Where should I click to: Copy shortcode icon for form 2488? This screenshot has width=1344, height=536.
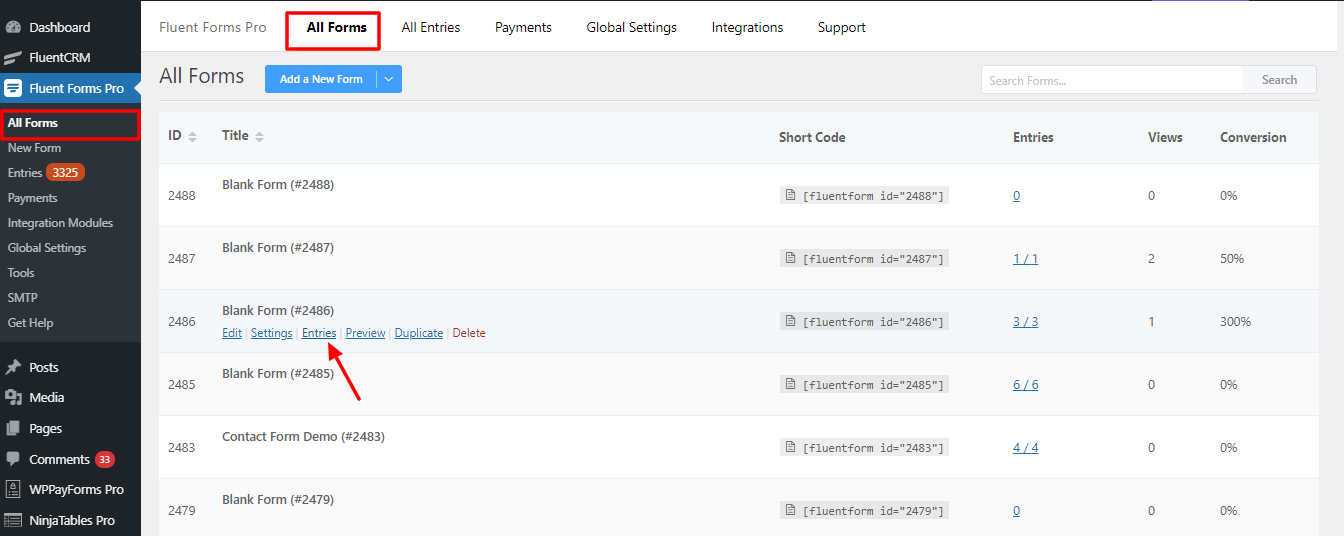pyautogui.click(x=790, y=196)
